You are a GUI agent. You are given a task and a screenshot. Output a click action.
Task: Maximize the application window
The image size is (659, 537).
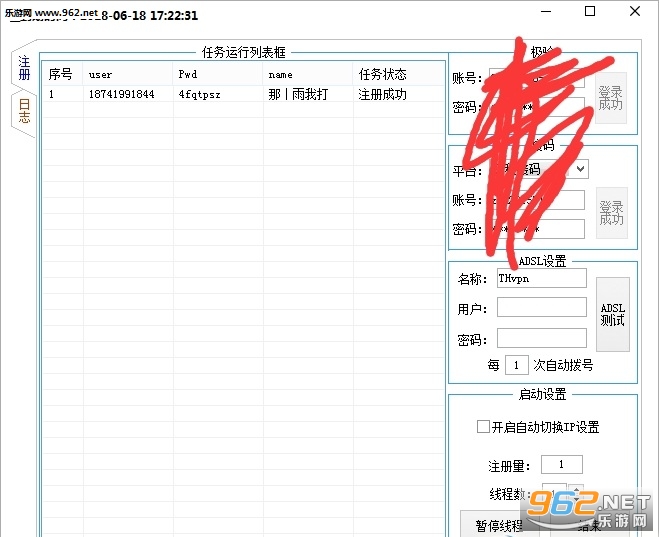[590, 11]
